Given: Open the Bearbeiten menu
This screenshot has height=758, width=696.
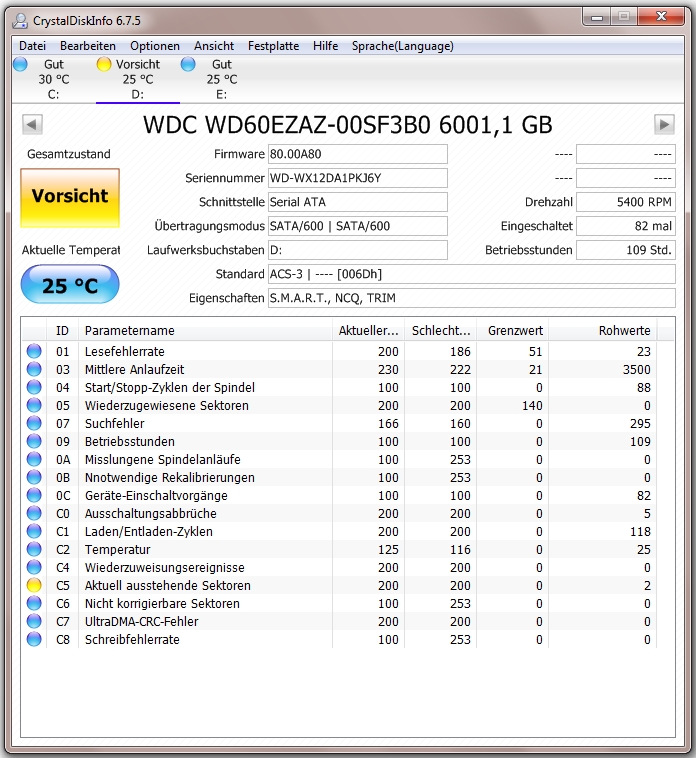Looking at the screenshot, I should (88, 46).
